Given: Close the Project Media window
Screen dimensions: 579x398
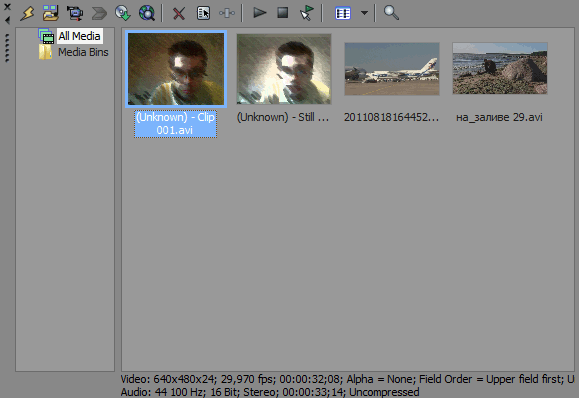Looking at the screenshot, I should tap(7, 7).
